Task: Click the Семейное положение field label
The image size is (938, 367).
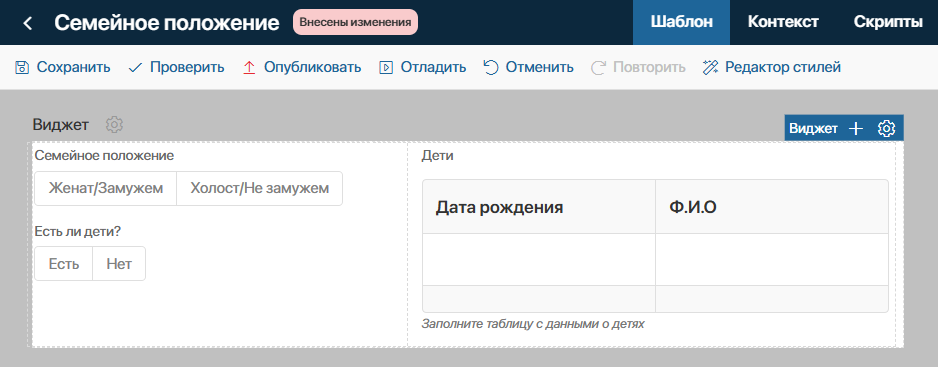Action: click(x=104, y=156)
